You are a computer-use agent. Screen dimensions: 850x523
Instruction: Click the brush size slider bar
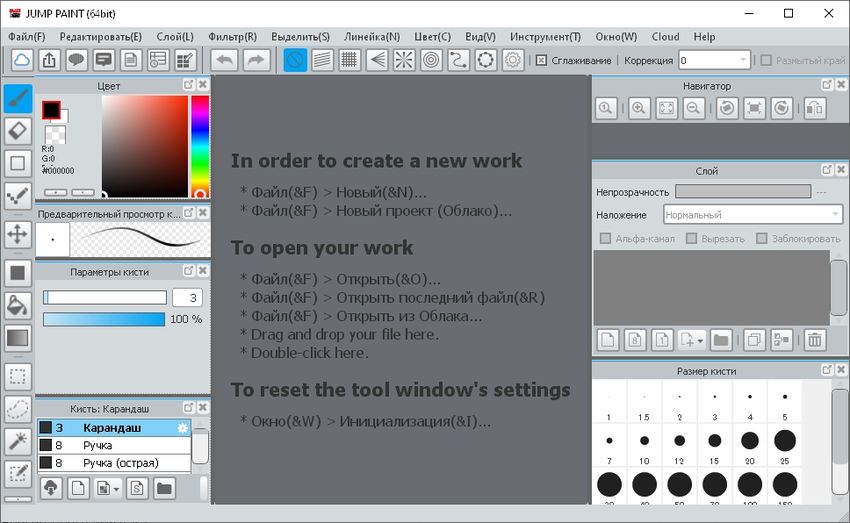point(105,297)
